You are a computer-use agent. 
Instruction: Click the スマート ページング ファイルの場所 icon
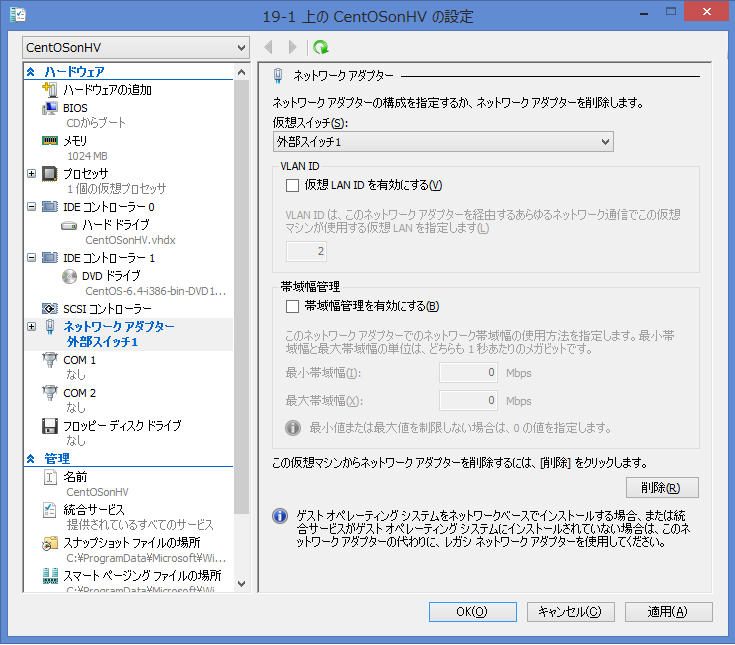tap(50, 576)
